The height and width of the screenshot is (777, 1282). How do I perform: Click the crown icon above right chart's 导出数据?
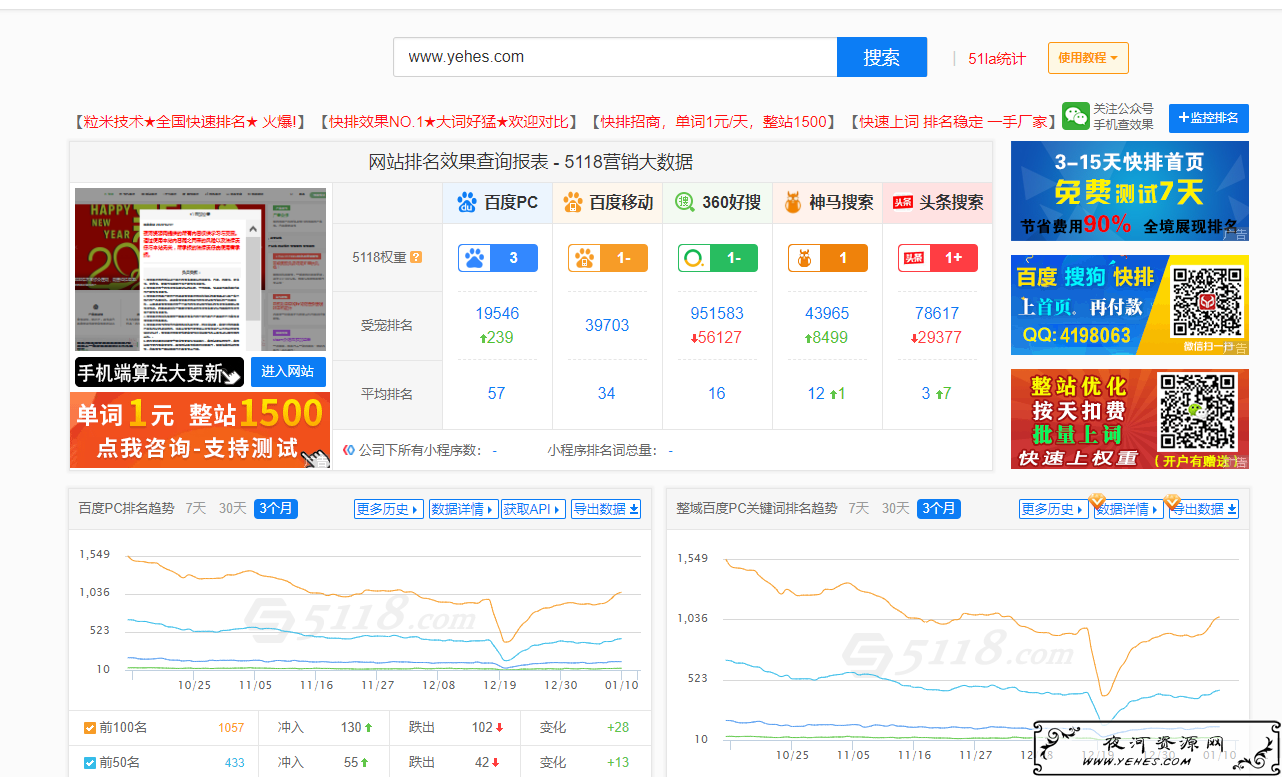click(x=1172, y=500)
